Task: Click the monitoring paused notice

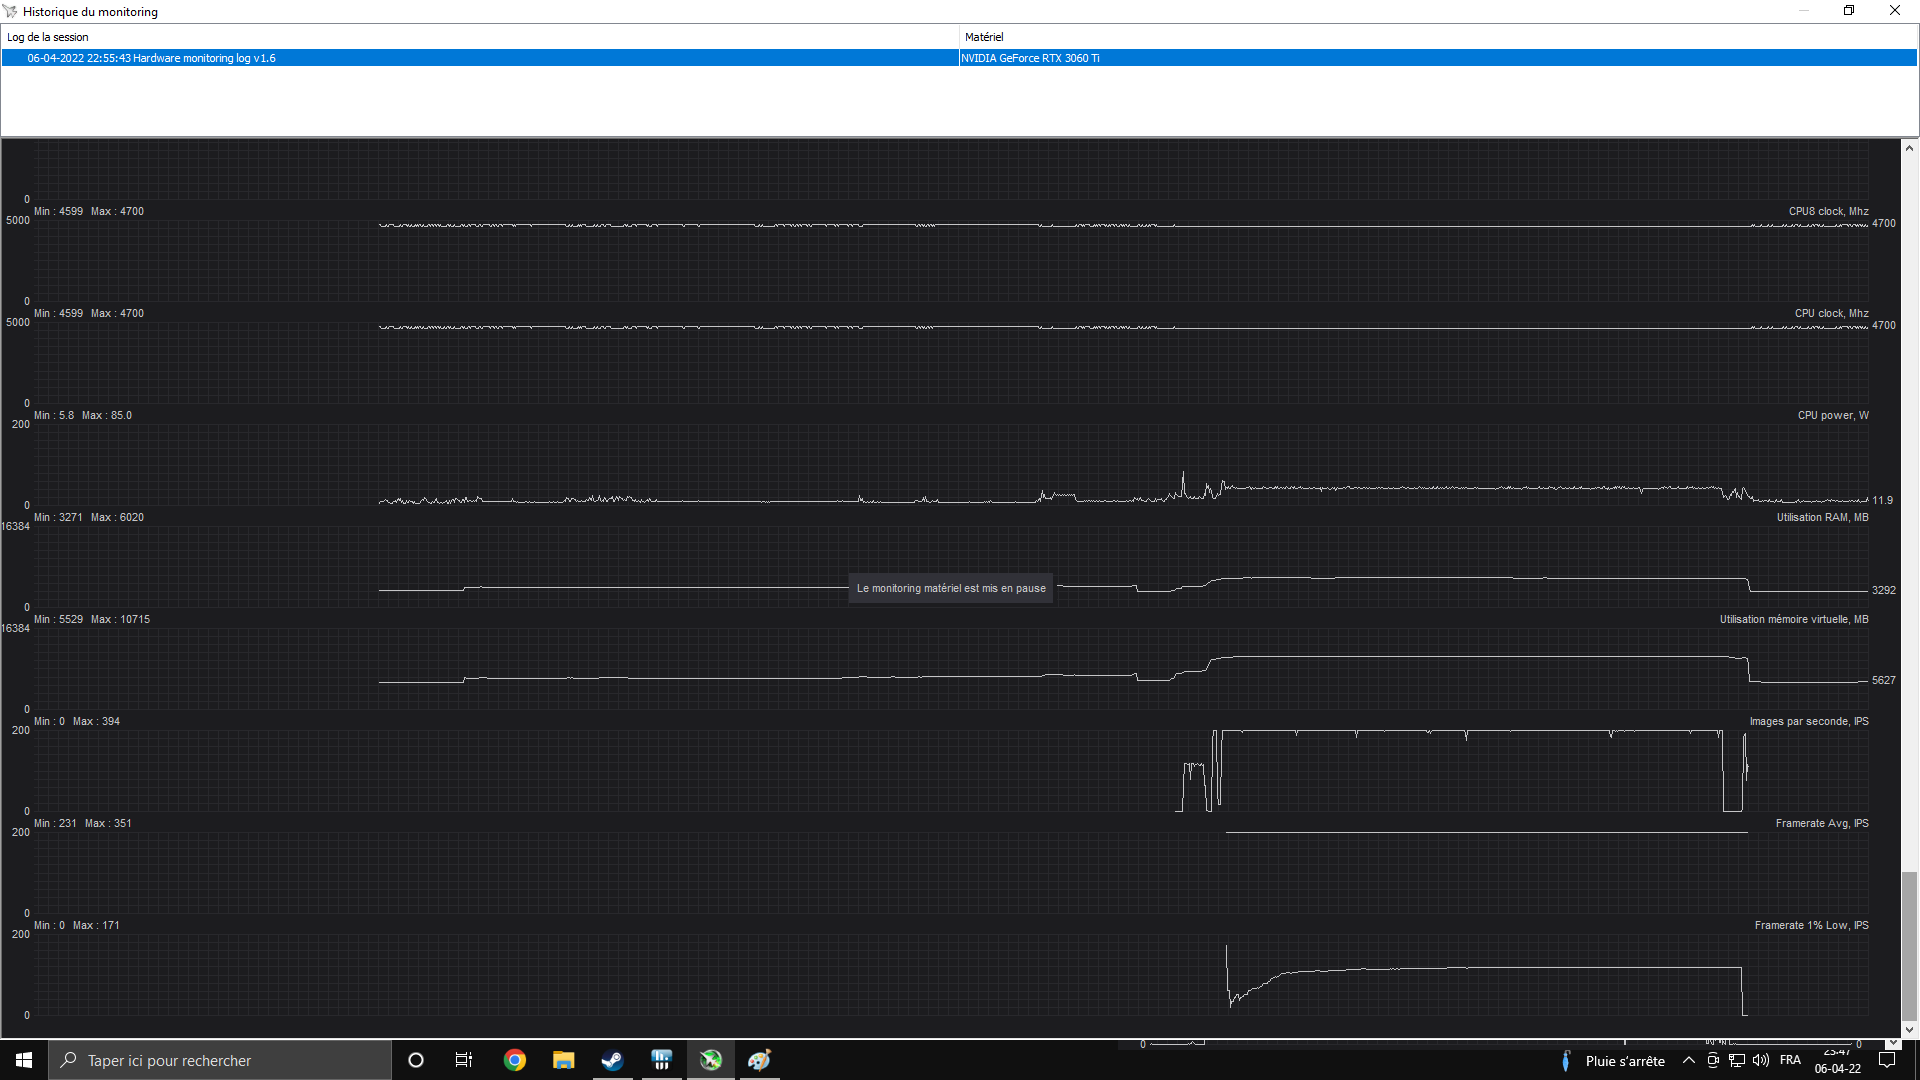Action: coord(951,589)
